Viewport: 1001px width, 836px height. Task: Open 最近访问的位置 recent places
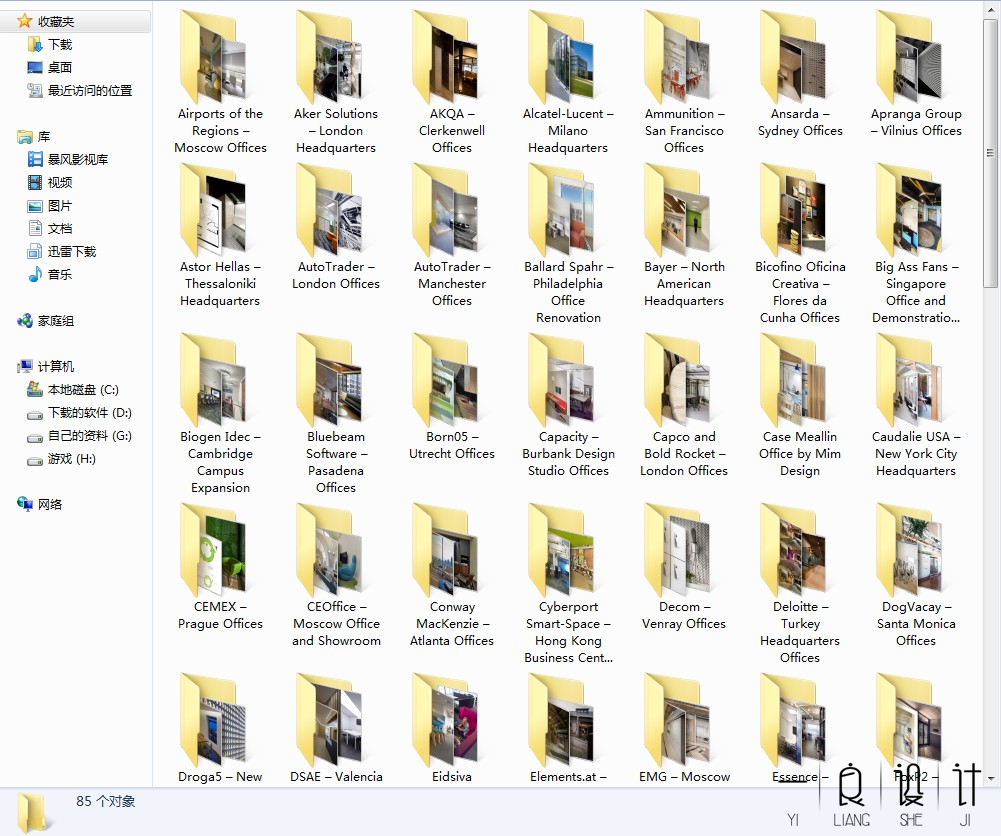pos(80,90)
